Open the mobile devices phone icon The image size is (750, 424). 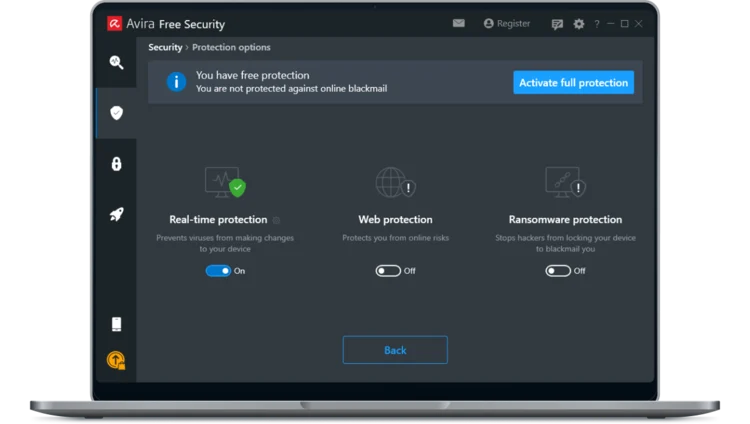[x=116, y=324]
